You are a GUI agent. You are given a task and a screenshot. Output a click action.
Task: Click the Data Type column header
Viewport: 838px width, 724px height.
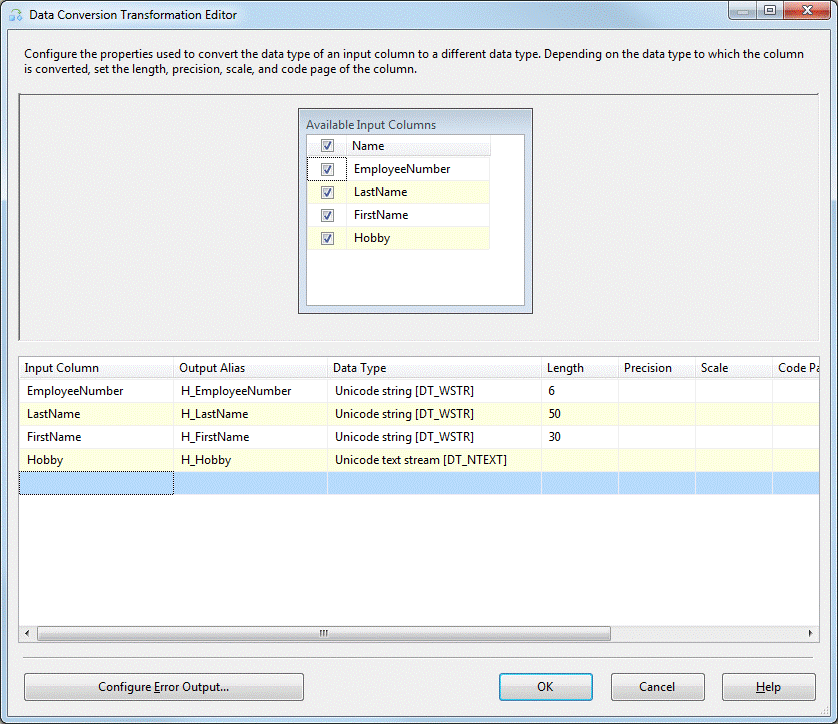tap(434, 368)
